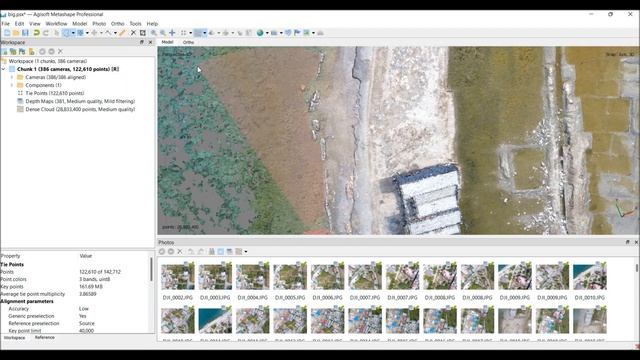Click the highlighted blue icon in Photos toolbar

click(221, 251)
